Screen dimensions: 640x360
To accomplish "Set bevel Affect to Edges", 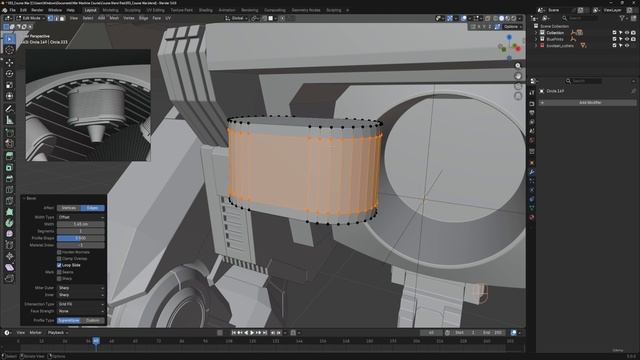I will tap(93, 208).
